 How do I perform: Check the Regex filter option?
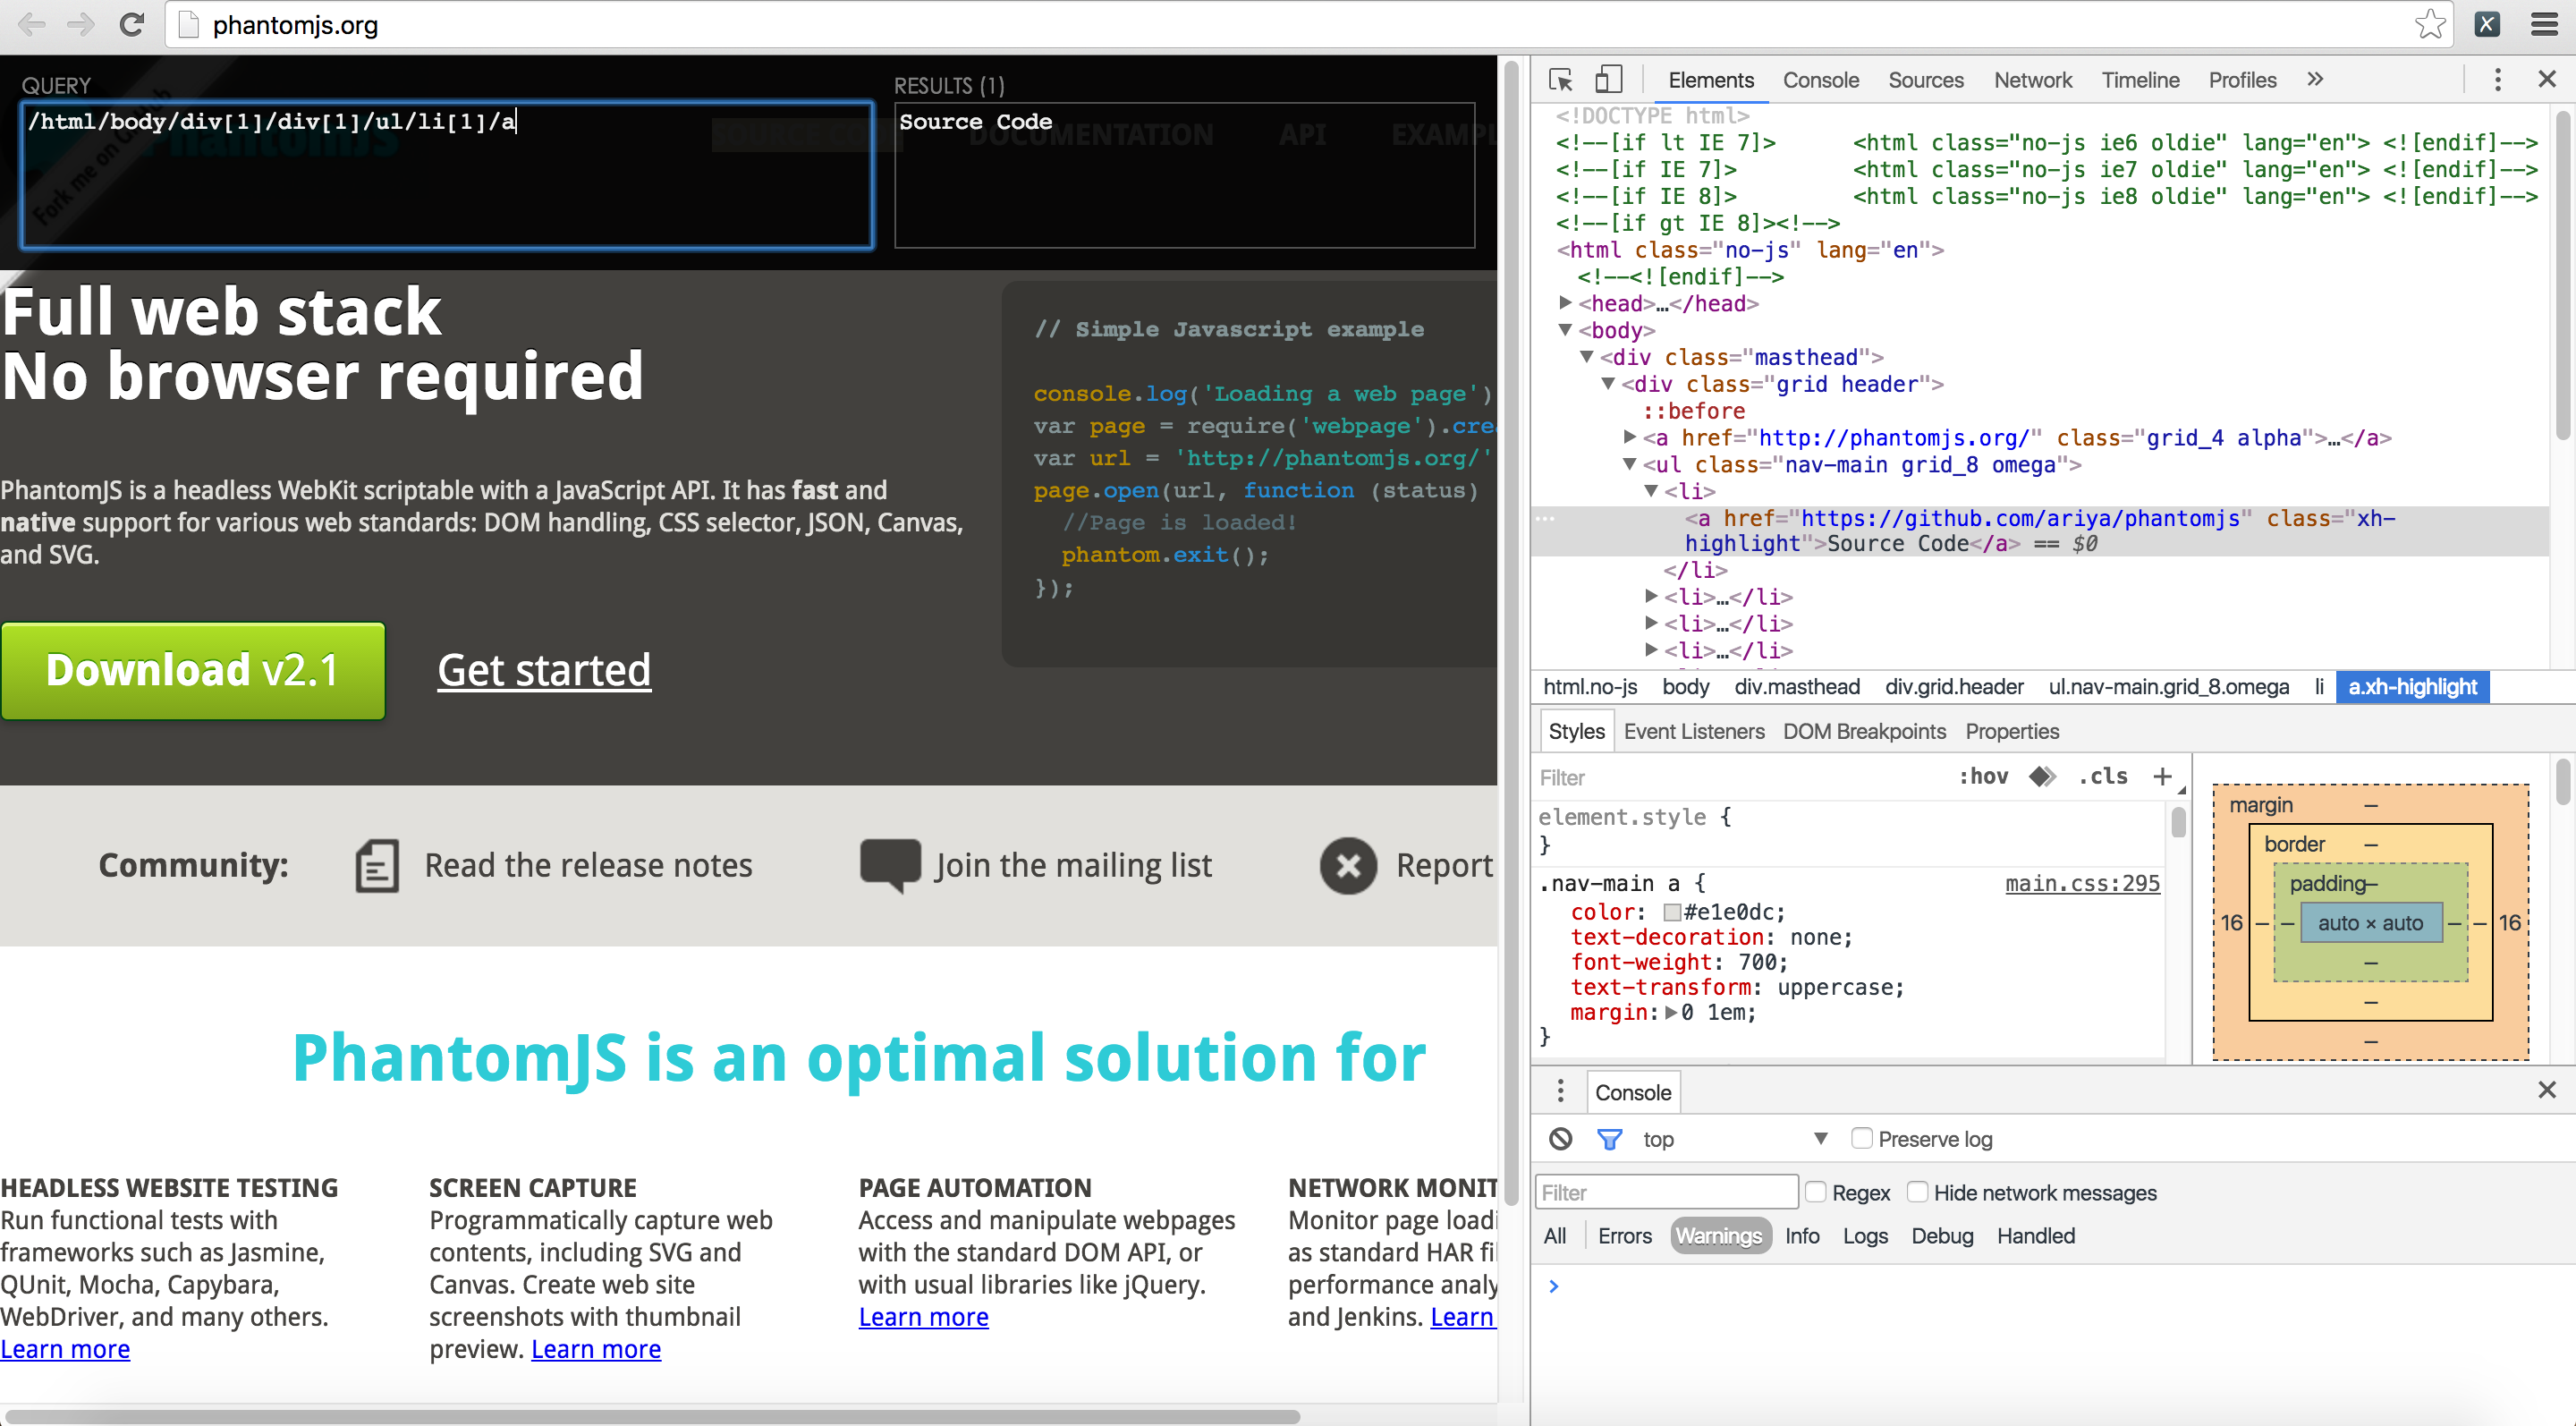pos(1816,1192)
